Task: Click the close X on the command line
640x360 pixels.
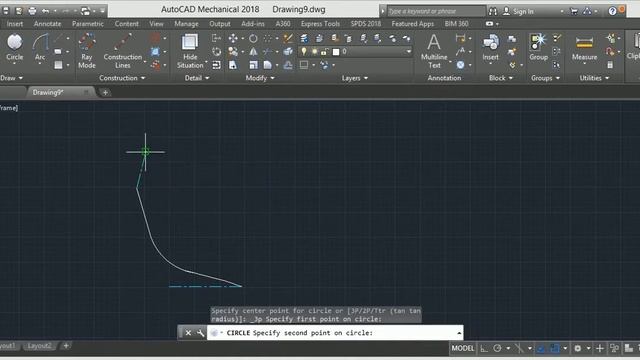Action: [188, 333]
